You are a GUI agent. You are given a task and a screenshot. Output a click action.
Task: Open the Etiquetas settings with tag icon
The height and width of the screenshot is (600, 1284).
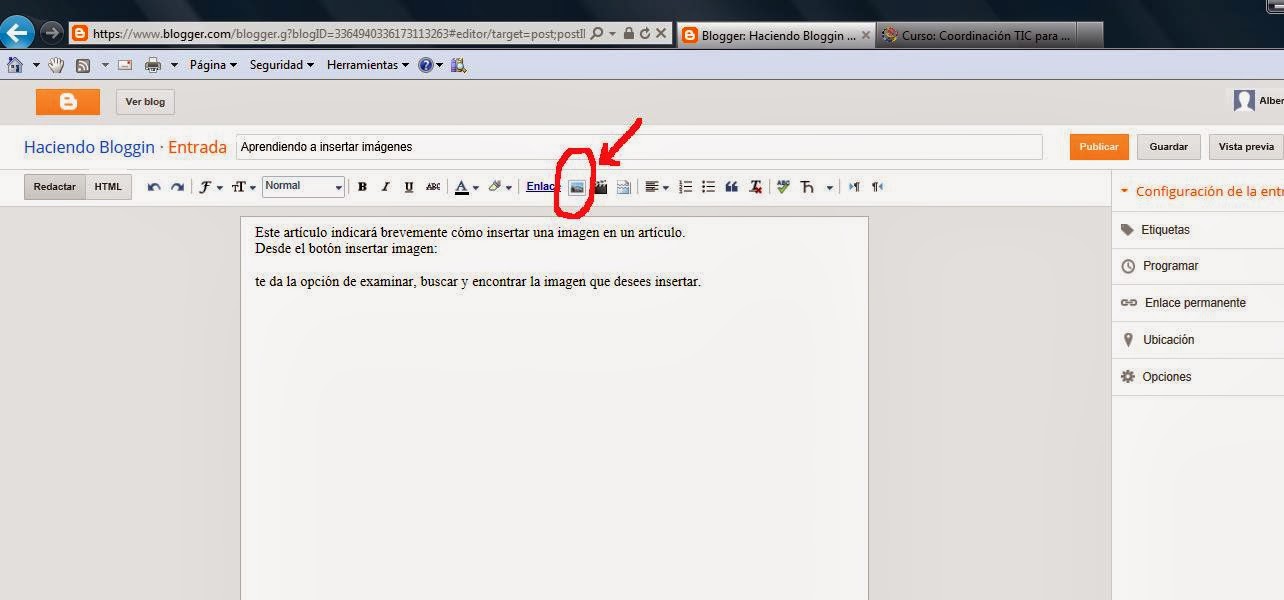(1168, 229)
